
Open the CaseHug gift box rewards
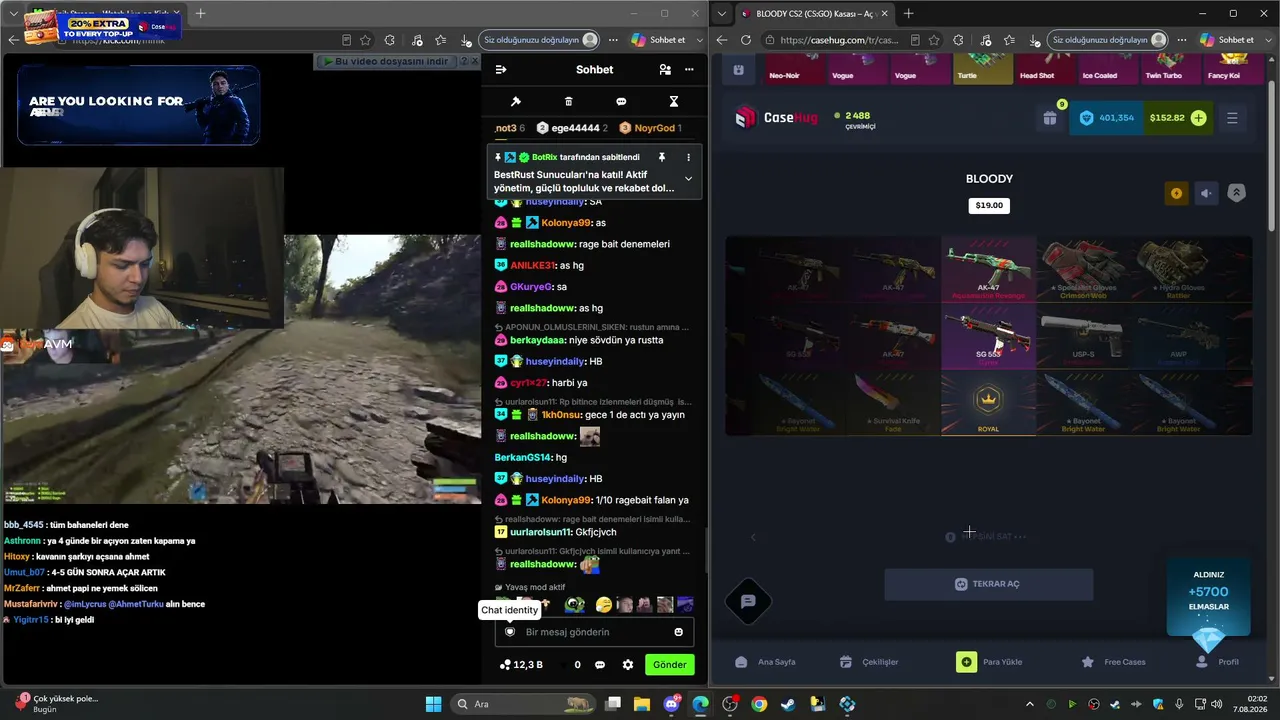point(1050,118)
